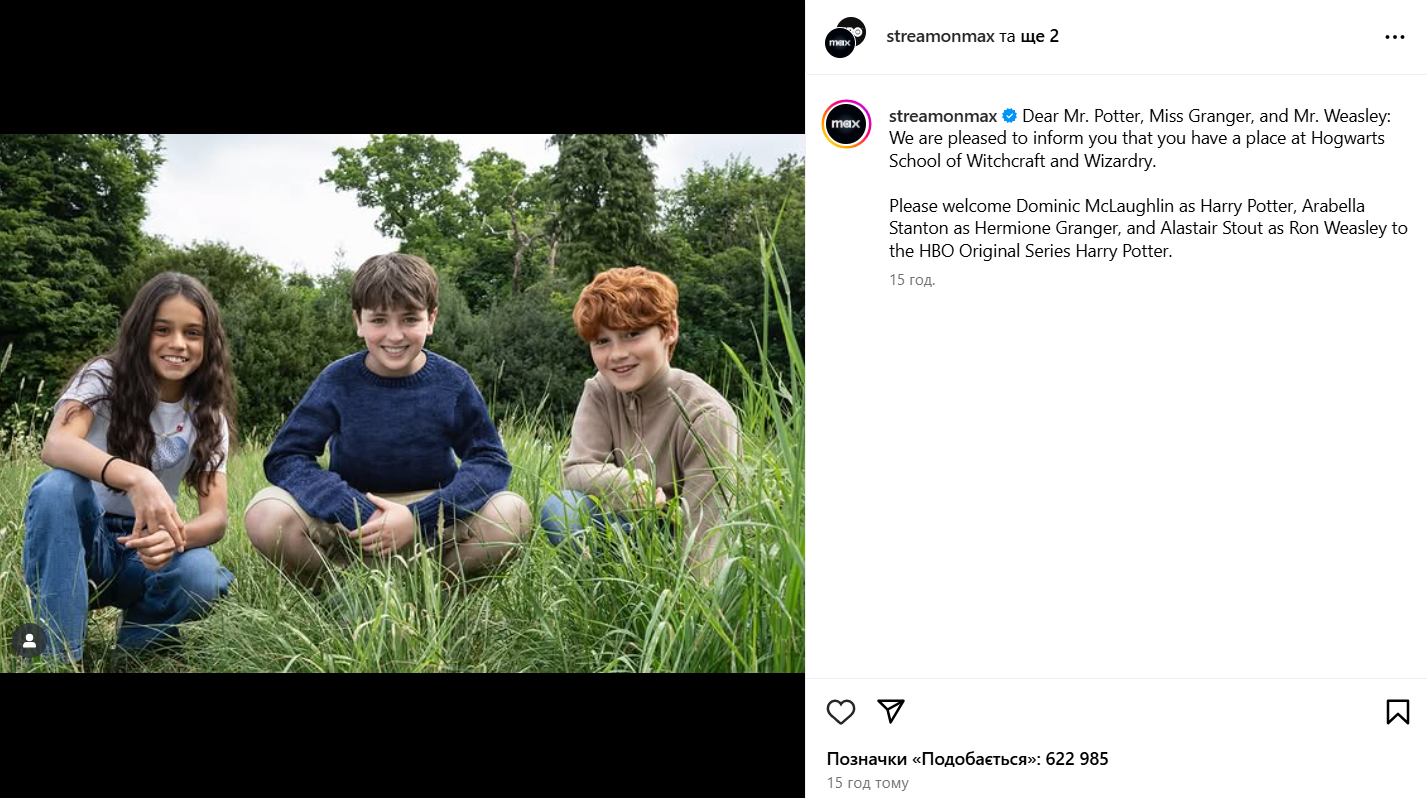Screen dimensions: 1427x798
Task: Like the post with the heart icon
Action: pos(841,712)
